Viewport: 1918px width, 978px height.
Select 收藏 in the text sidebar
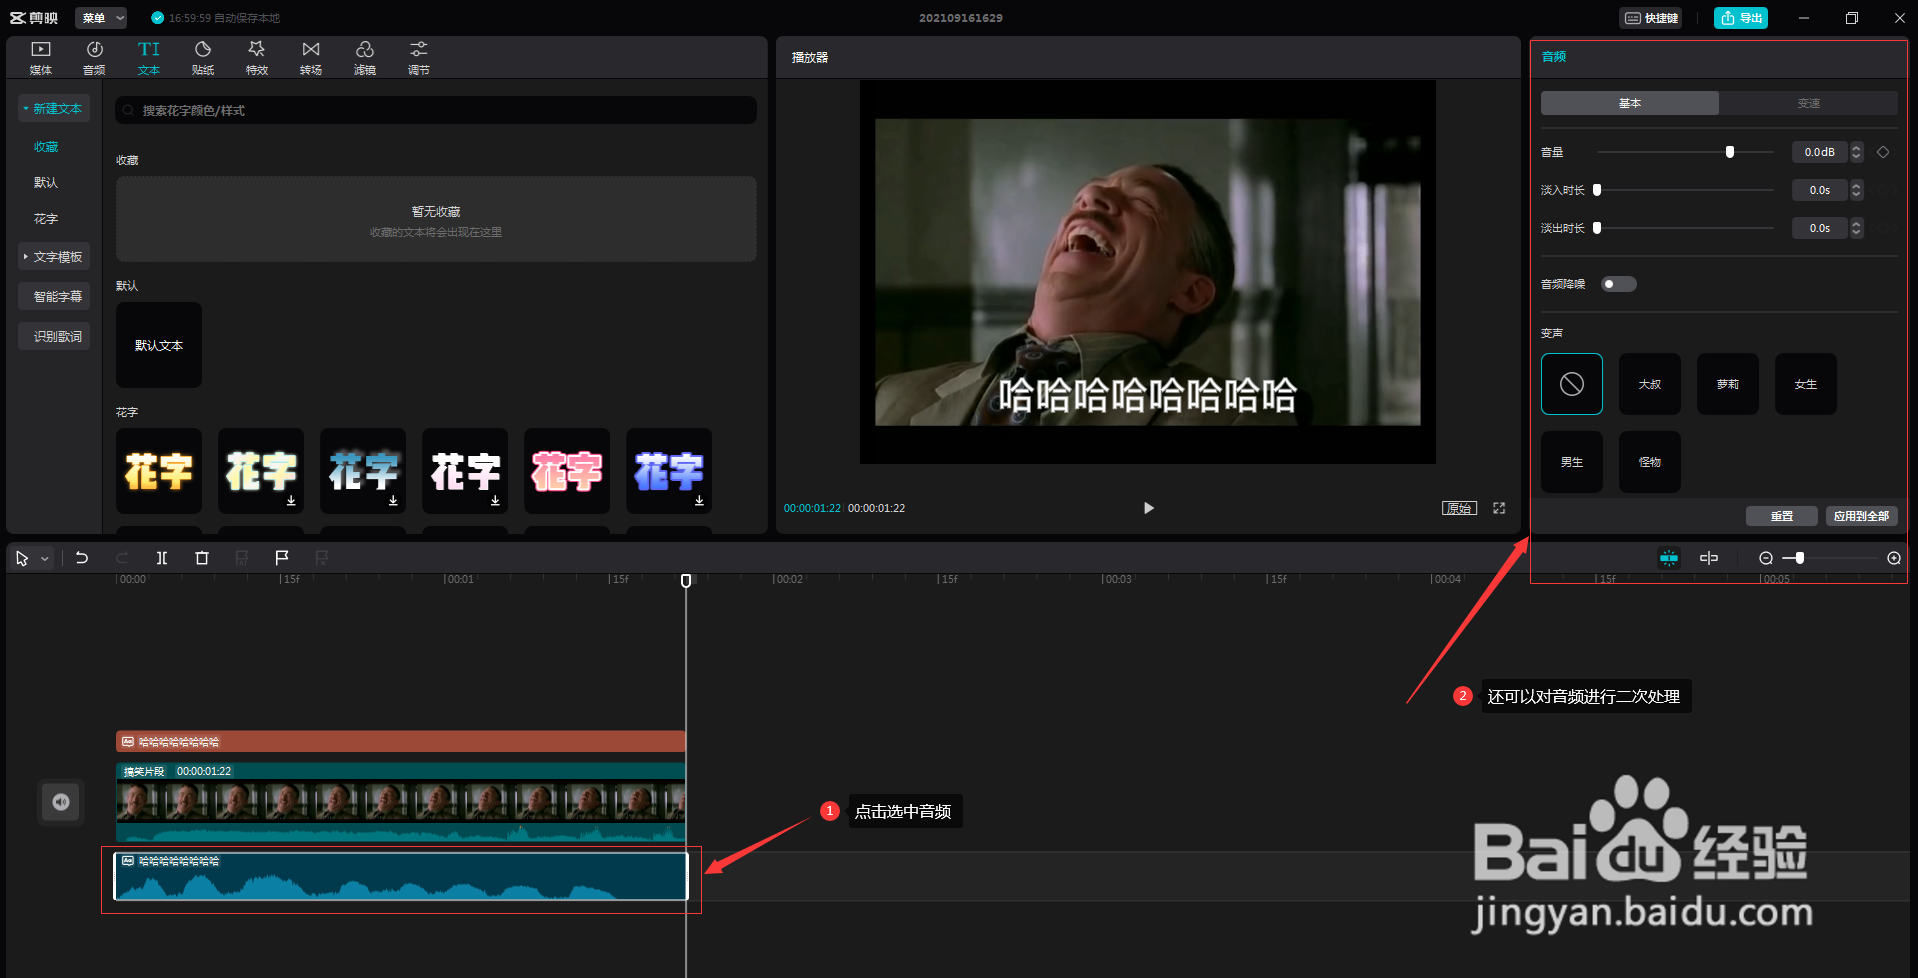click(x=46, y=146)
